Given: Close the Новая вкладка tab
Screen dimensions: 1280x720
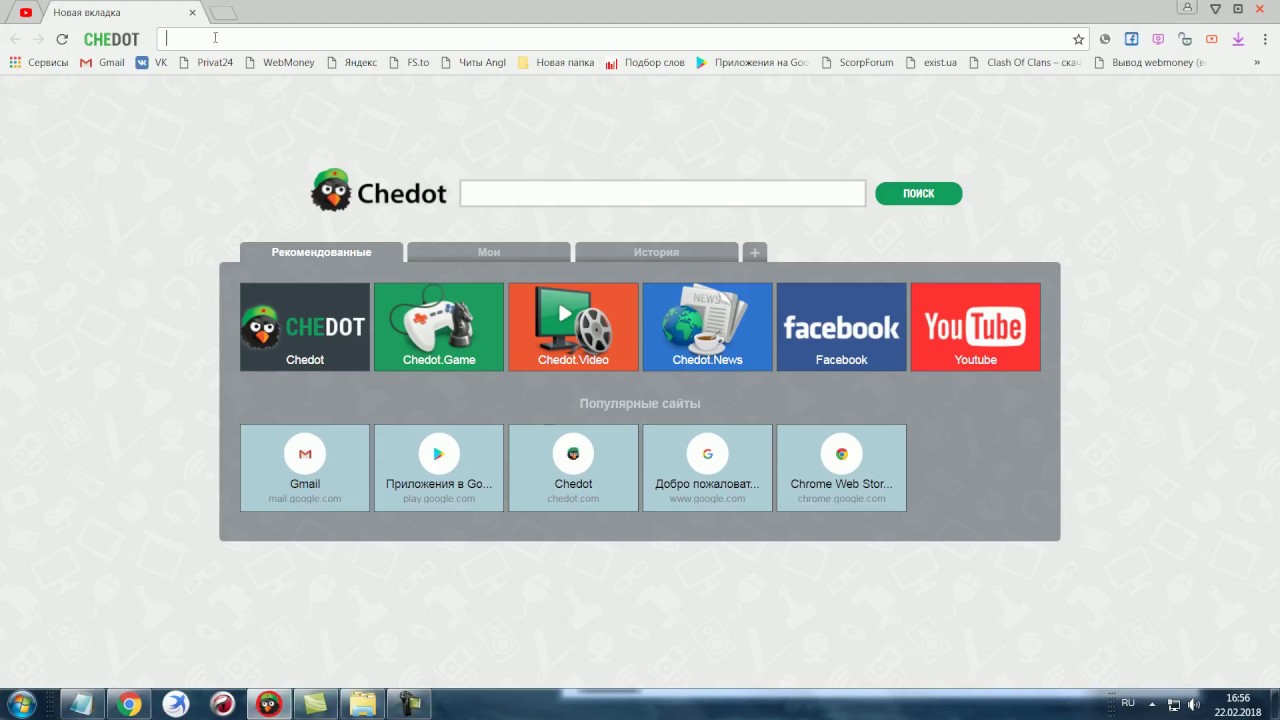Looking at the screenshot, I should pos(193,13).
